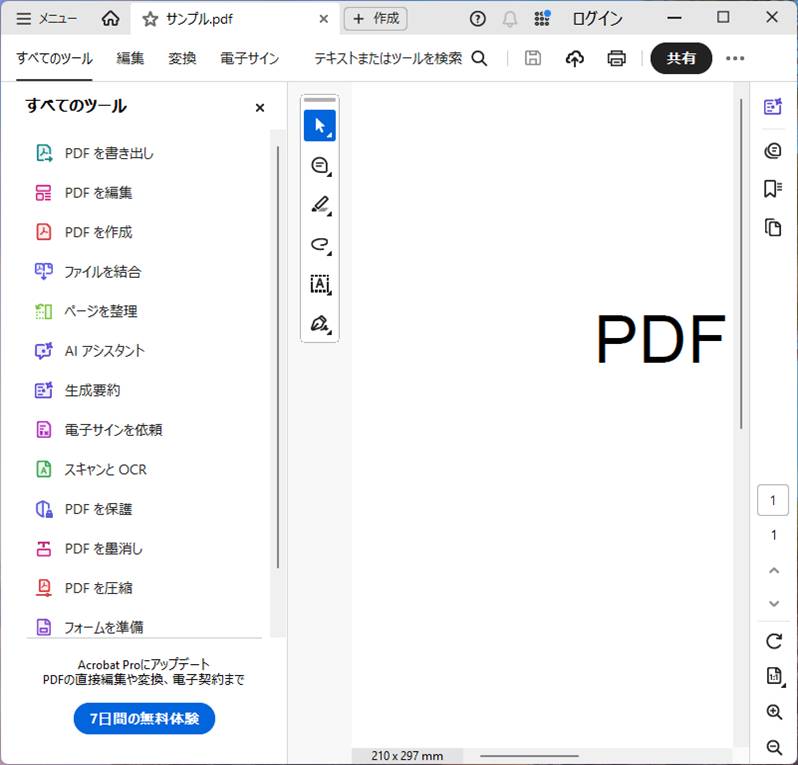The height and width of the screenshot is (765, 798).
Task: Open the page thumbnails panel icon
Action: tap(773, 227)
